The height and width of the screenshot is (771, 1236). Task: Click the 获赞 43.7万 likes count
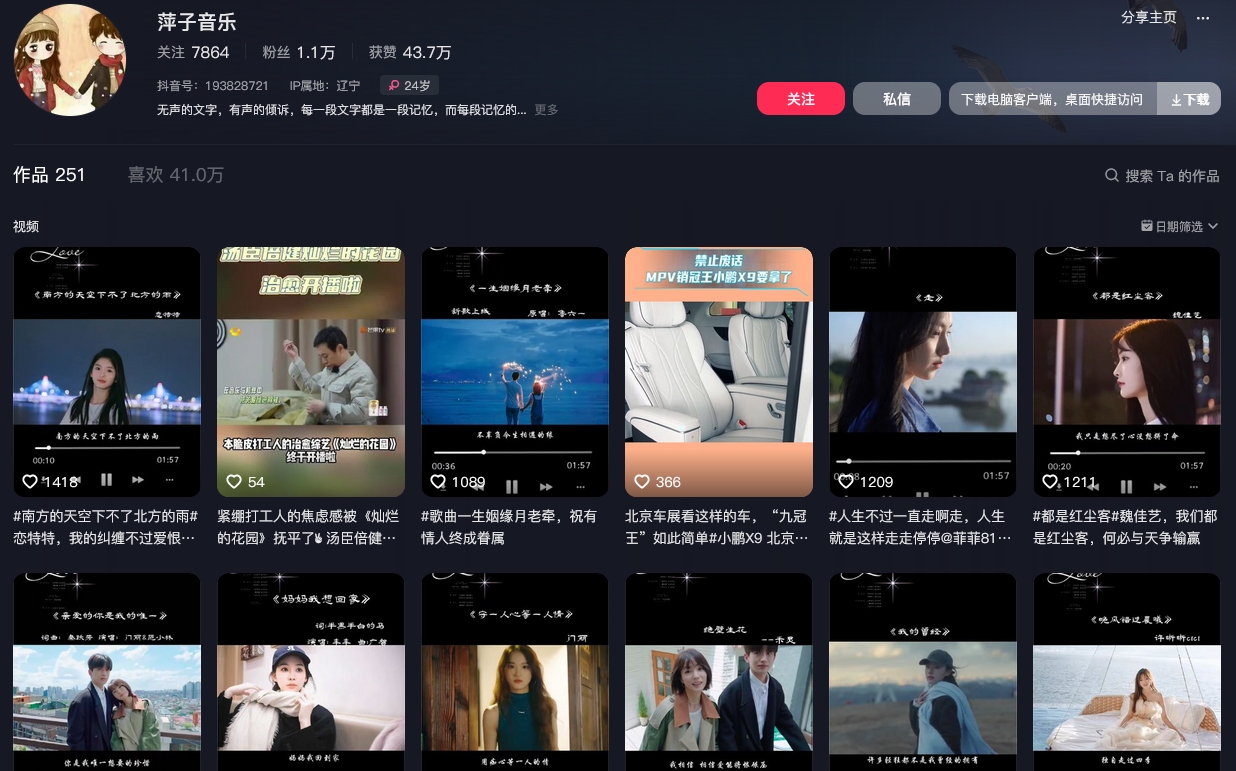pos(410,52)
